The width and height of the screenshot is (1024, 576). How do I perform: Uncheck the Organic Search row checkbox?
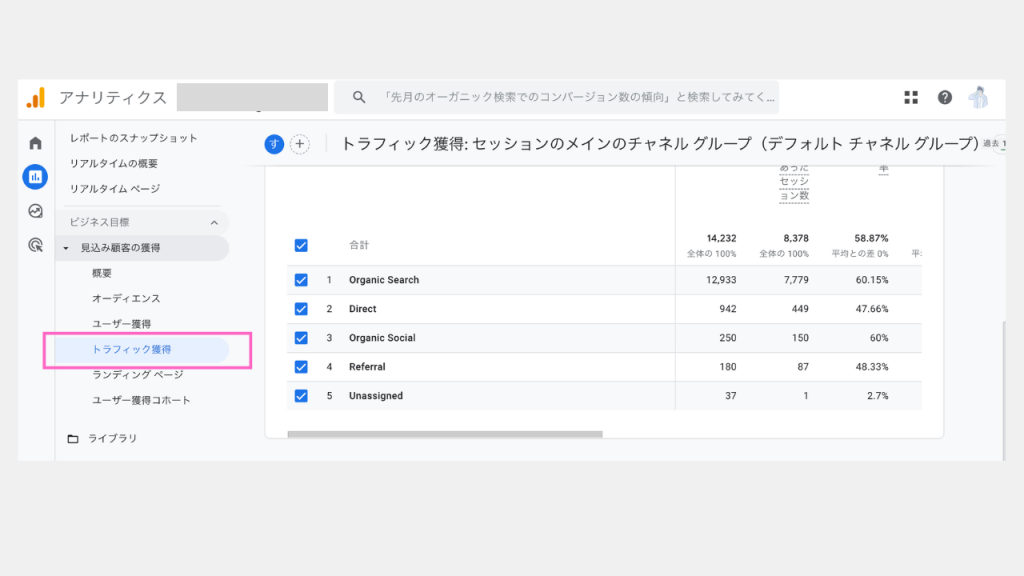(x=301, y=280)
